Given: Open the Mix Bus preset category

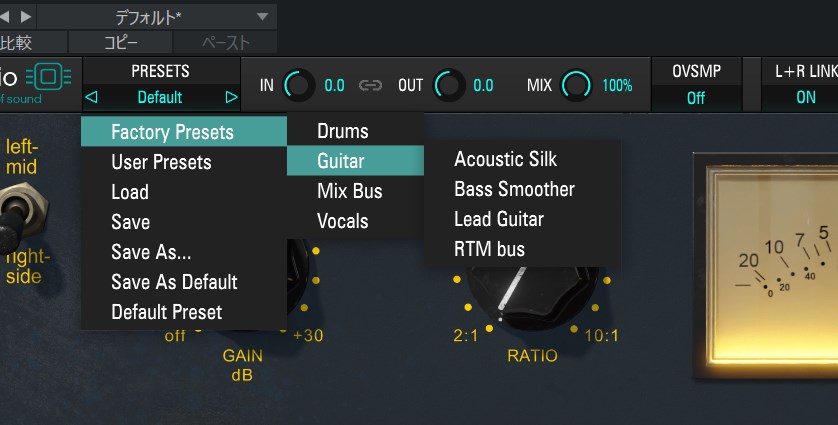Looking at the screenshot, I should pyautogui.click(x=349, y=191).
